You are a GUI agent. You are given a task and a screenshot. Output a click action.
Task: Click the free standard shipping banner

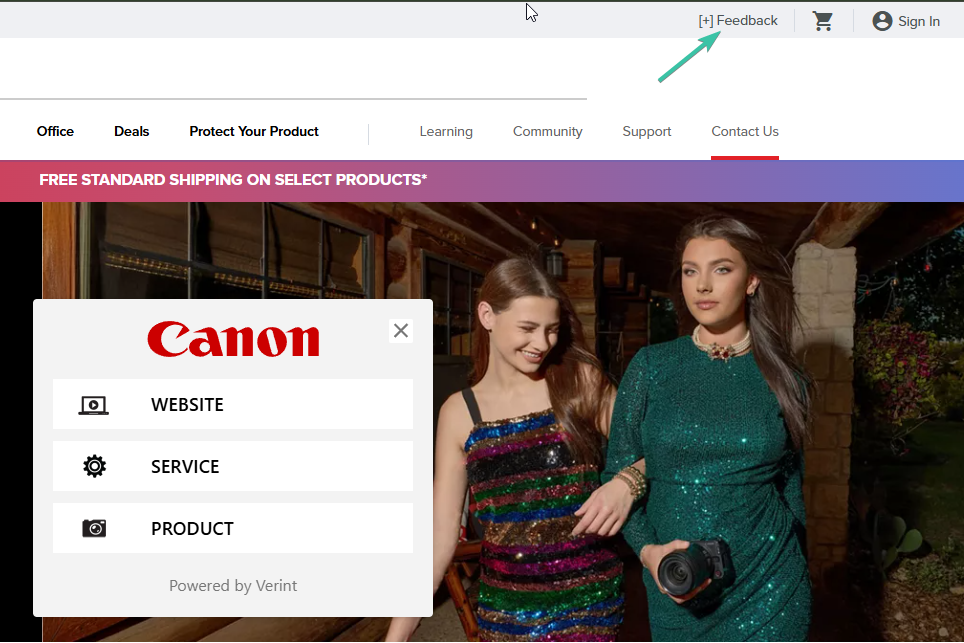[233, 180]
